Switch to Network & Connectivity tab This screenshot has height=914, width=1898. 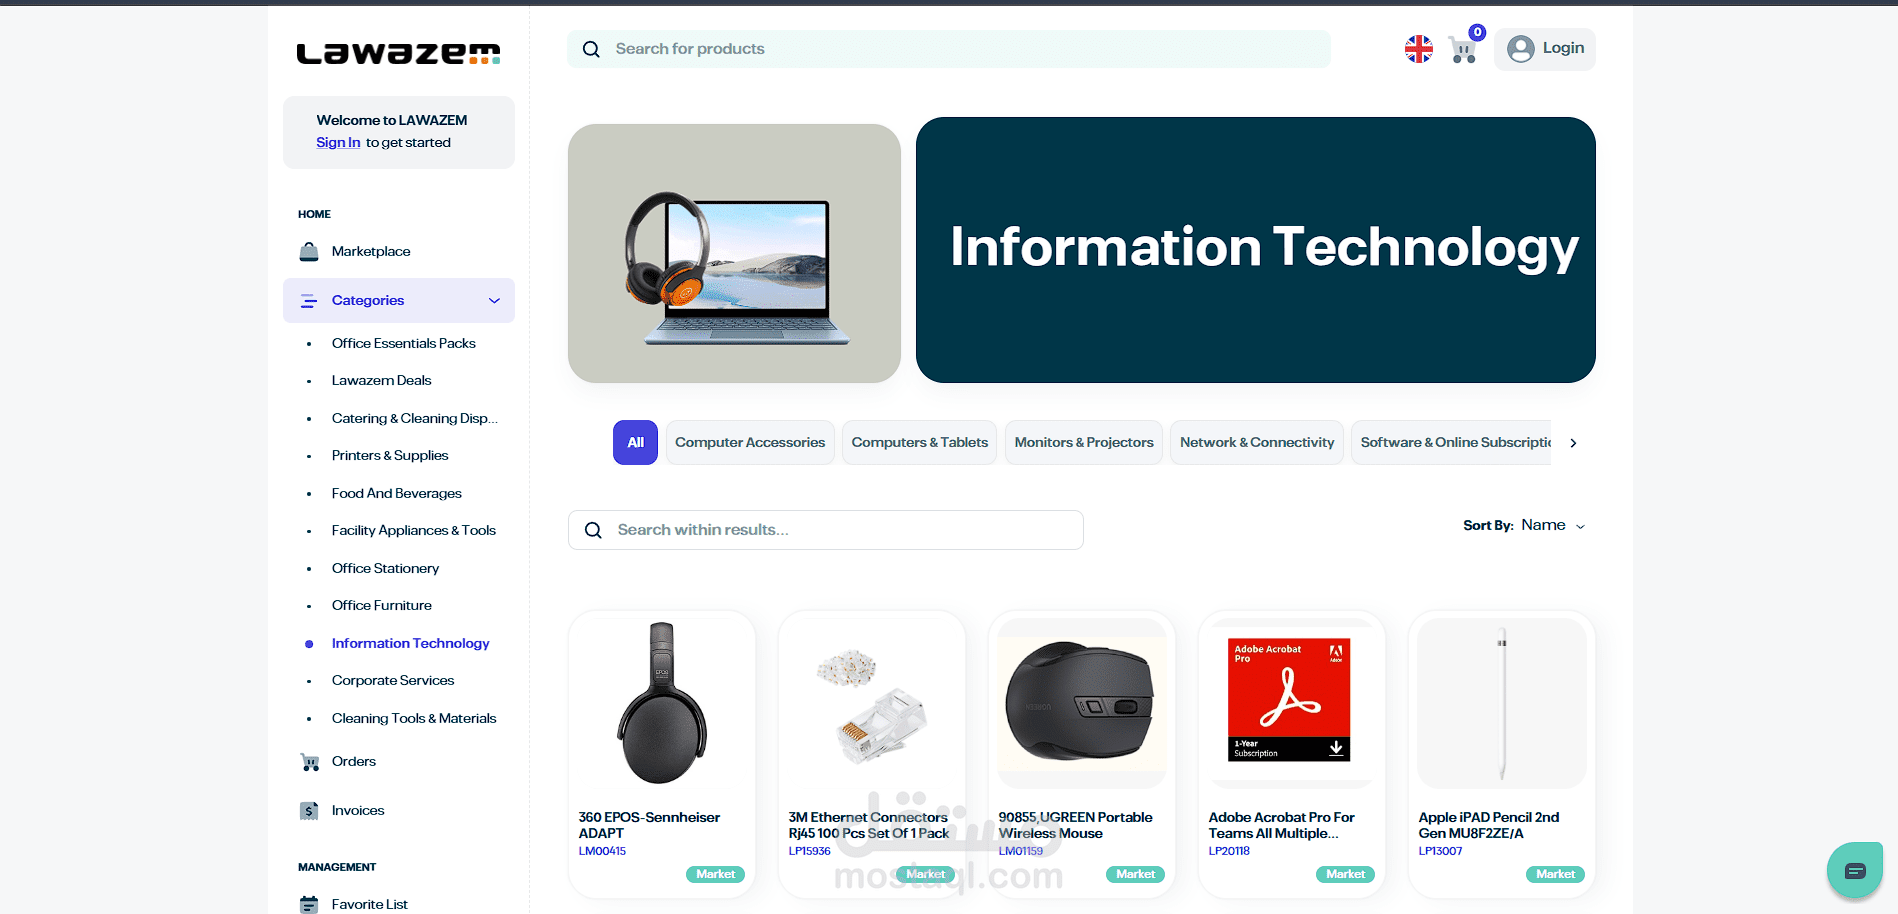1257,443
